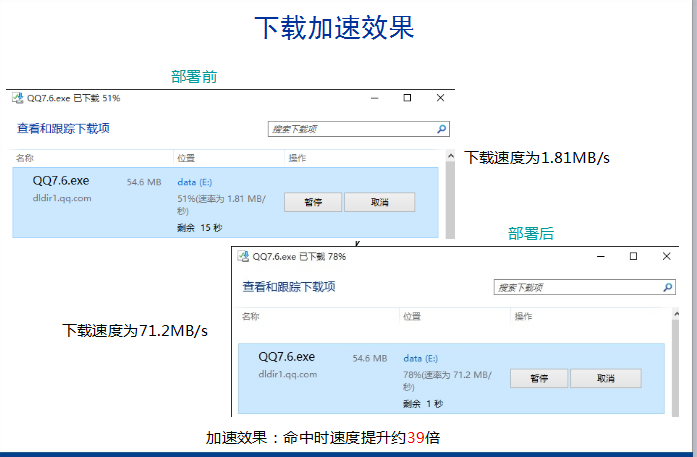Minimize the 51% download window

(375, 98)
